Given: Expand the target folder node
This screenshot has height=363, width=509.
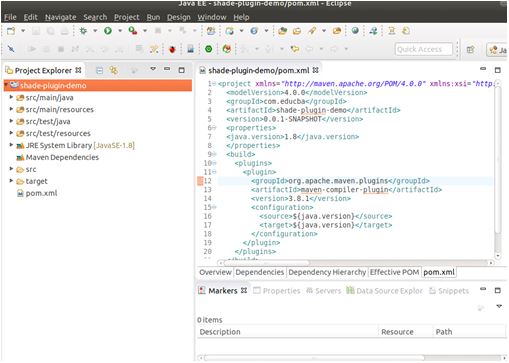Looking at the screenshot, I should [x=11, y=181].
